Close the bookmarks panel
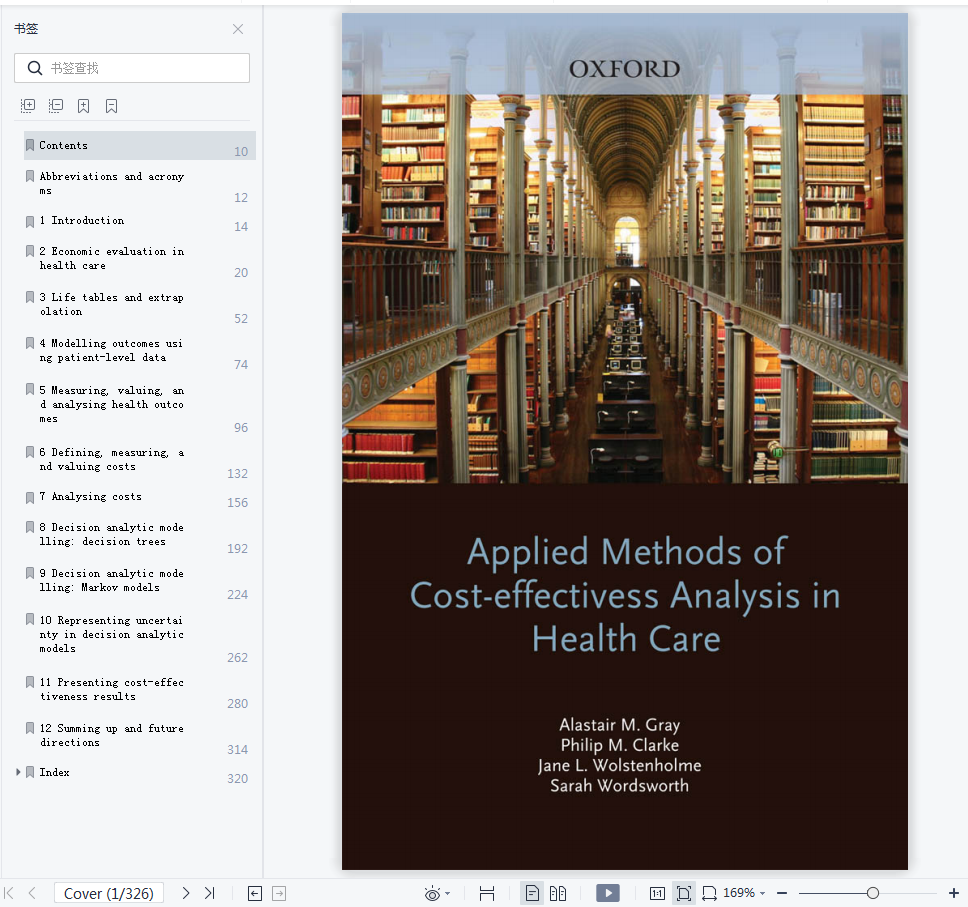The height and width of the screenshot is (907, 968). [x=238, y=29]
